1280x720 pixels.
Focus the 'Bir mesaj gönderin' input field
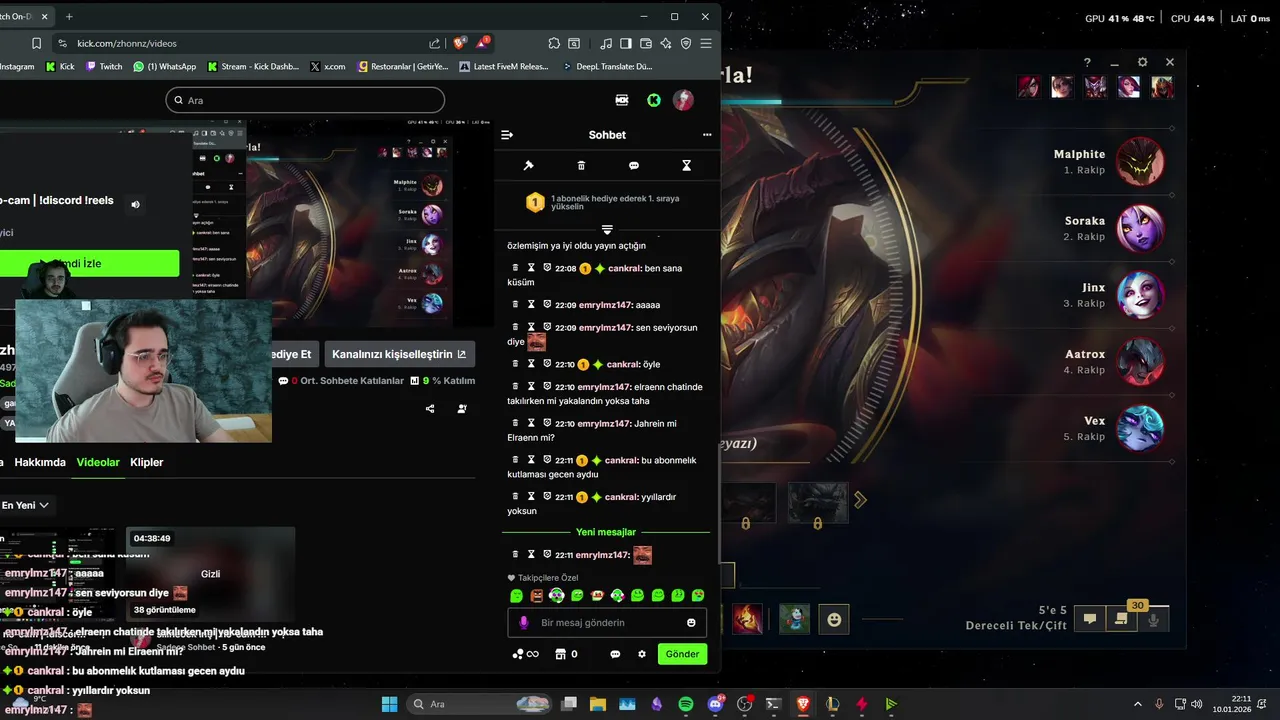click(607, 623)
